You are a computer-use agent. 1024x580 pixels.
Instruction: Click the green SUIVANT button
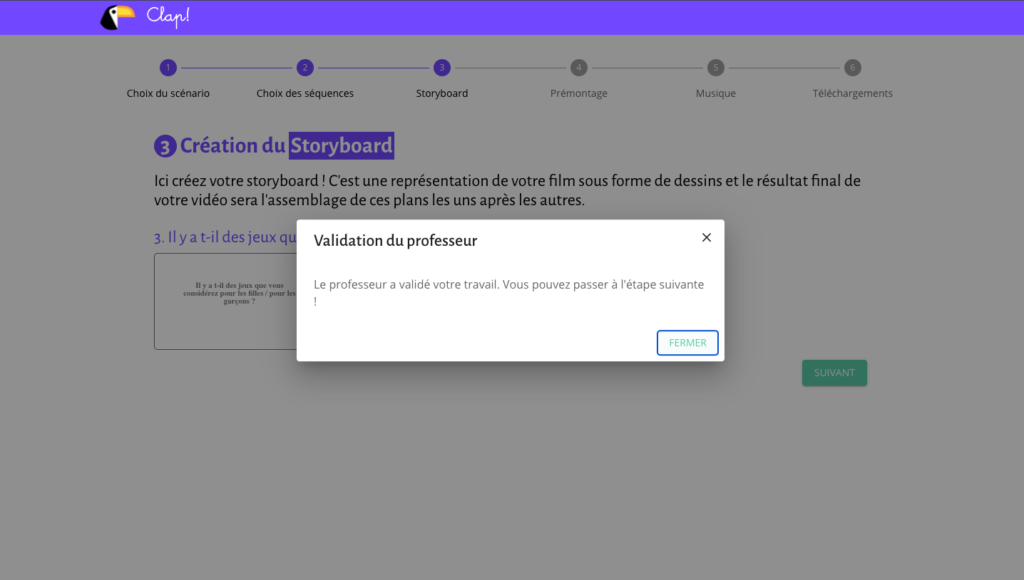point(834,373)
